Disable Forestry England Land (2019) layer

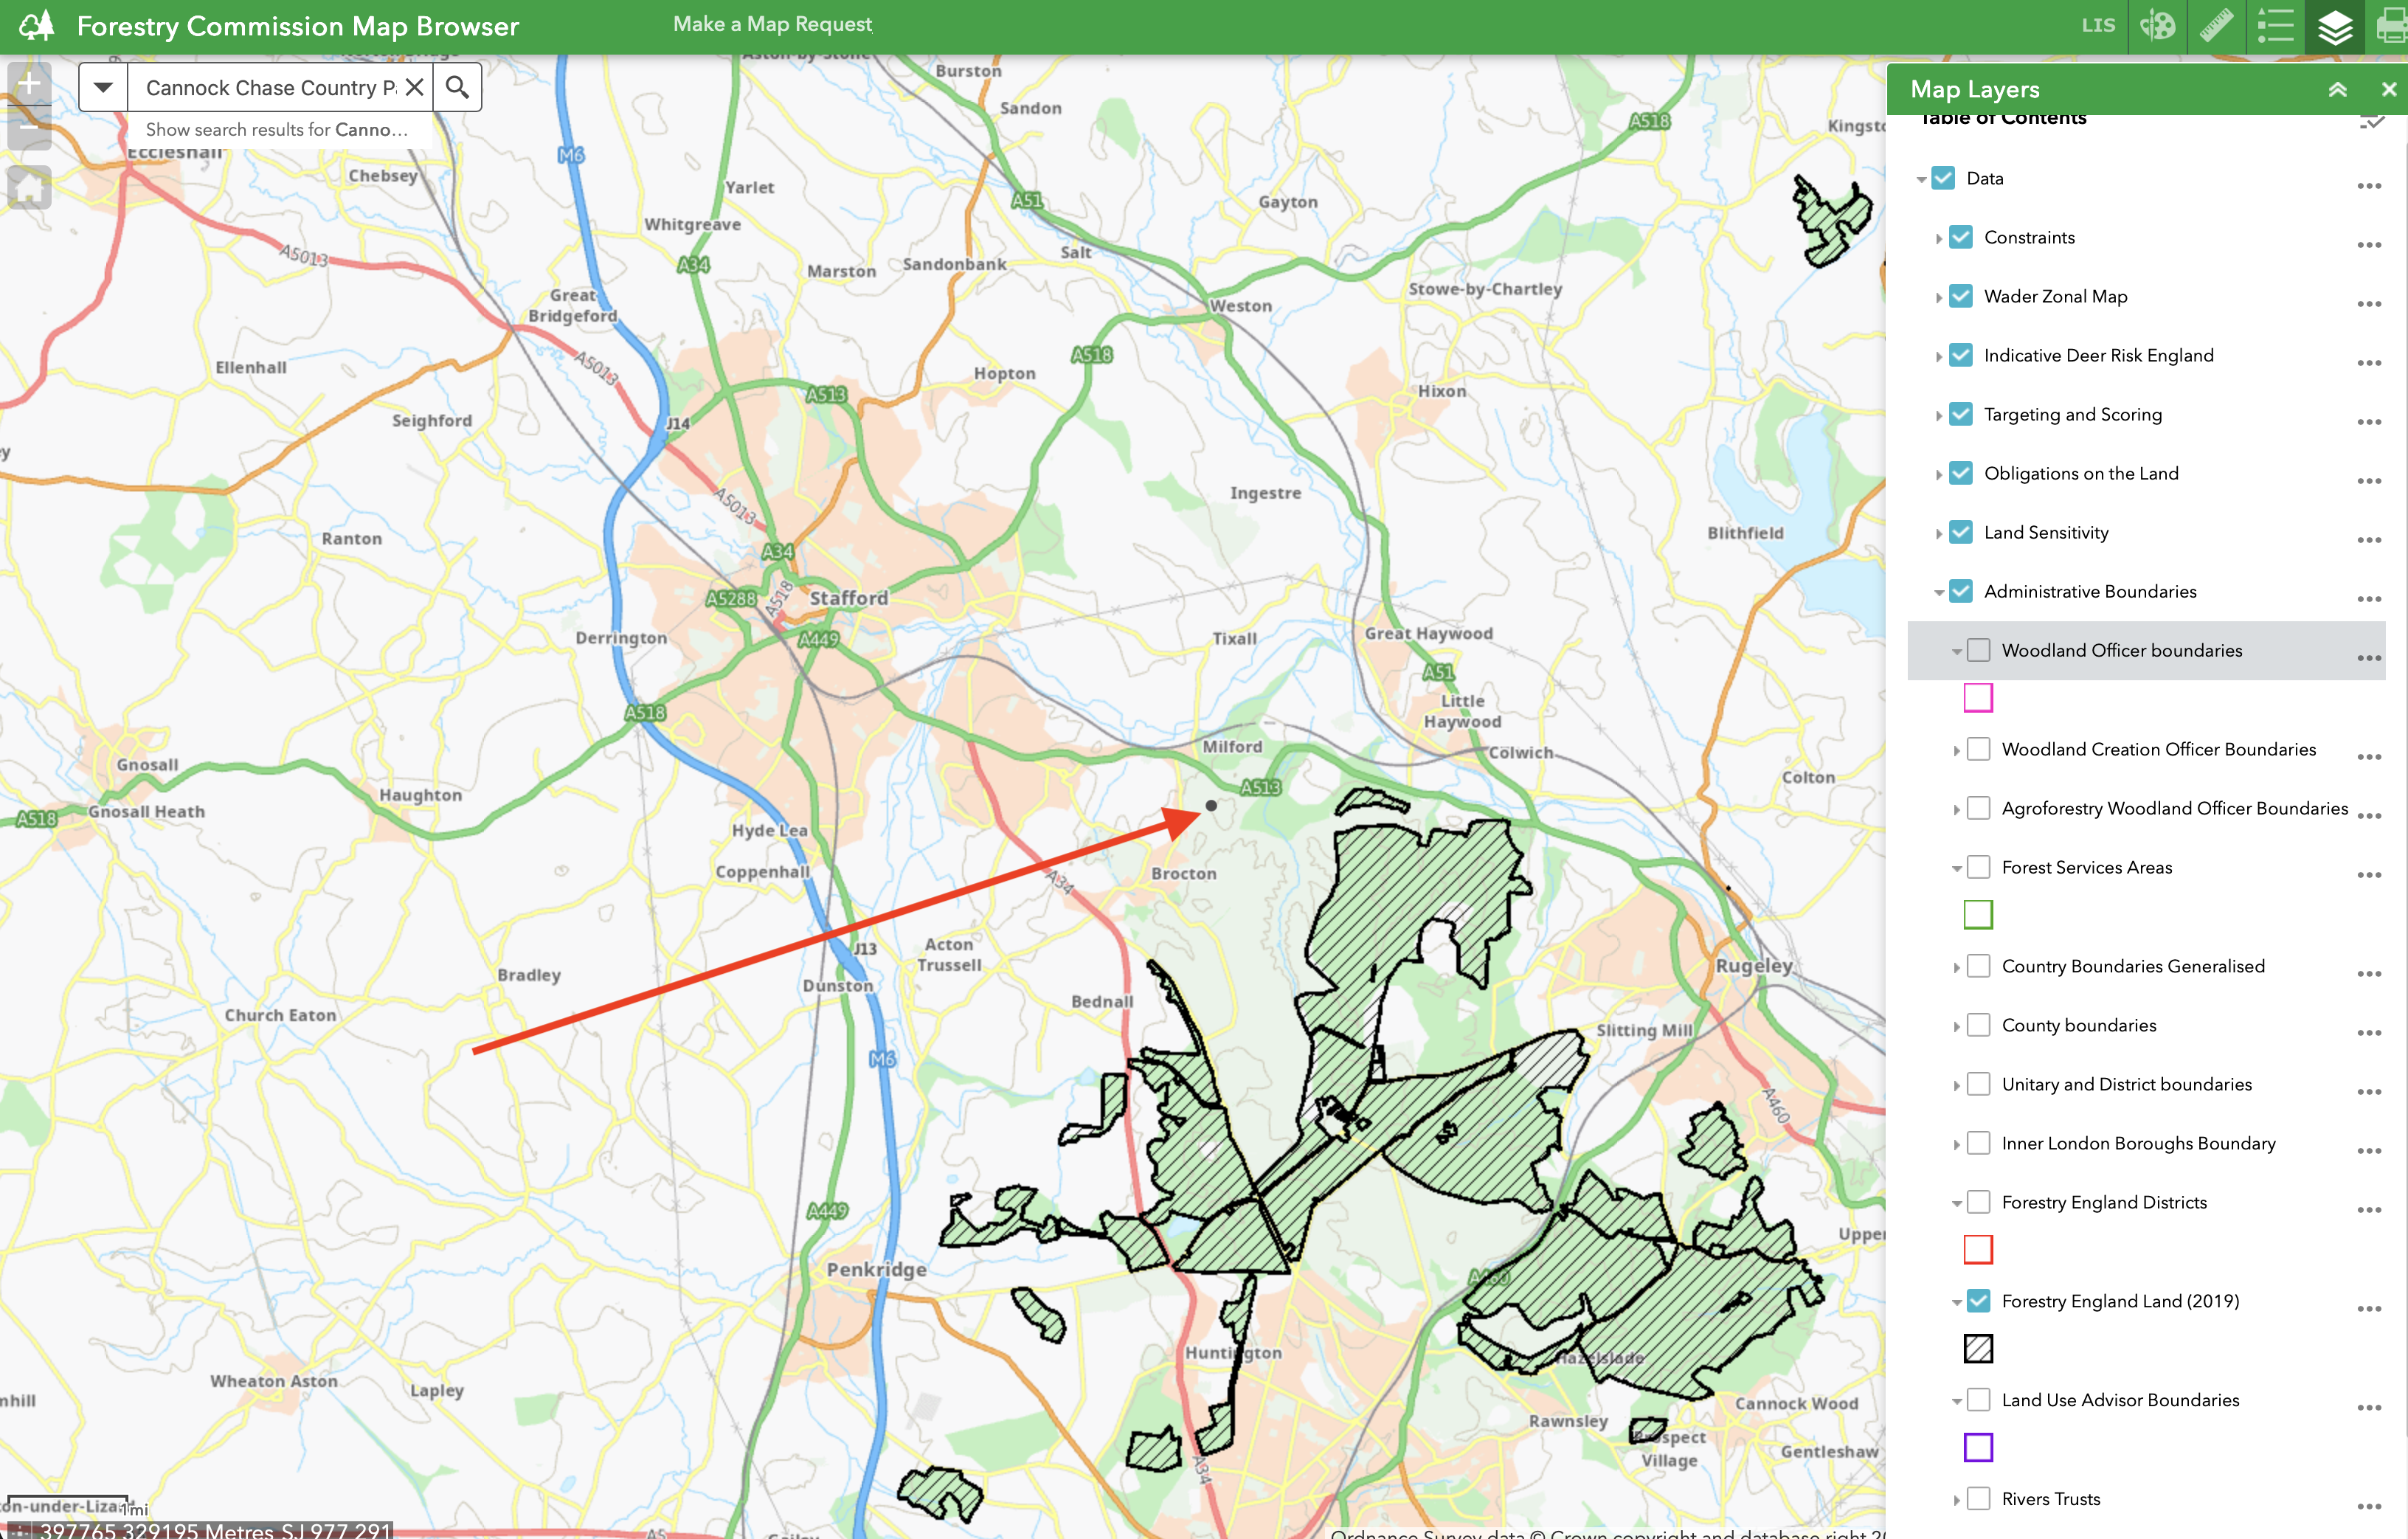(x=1978, y=1301)
